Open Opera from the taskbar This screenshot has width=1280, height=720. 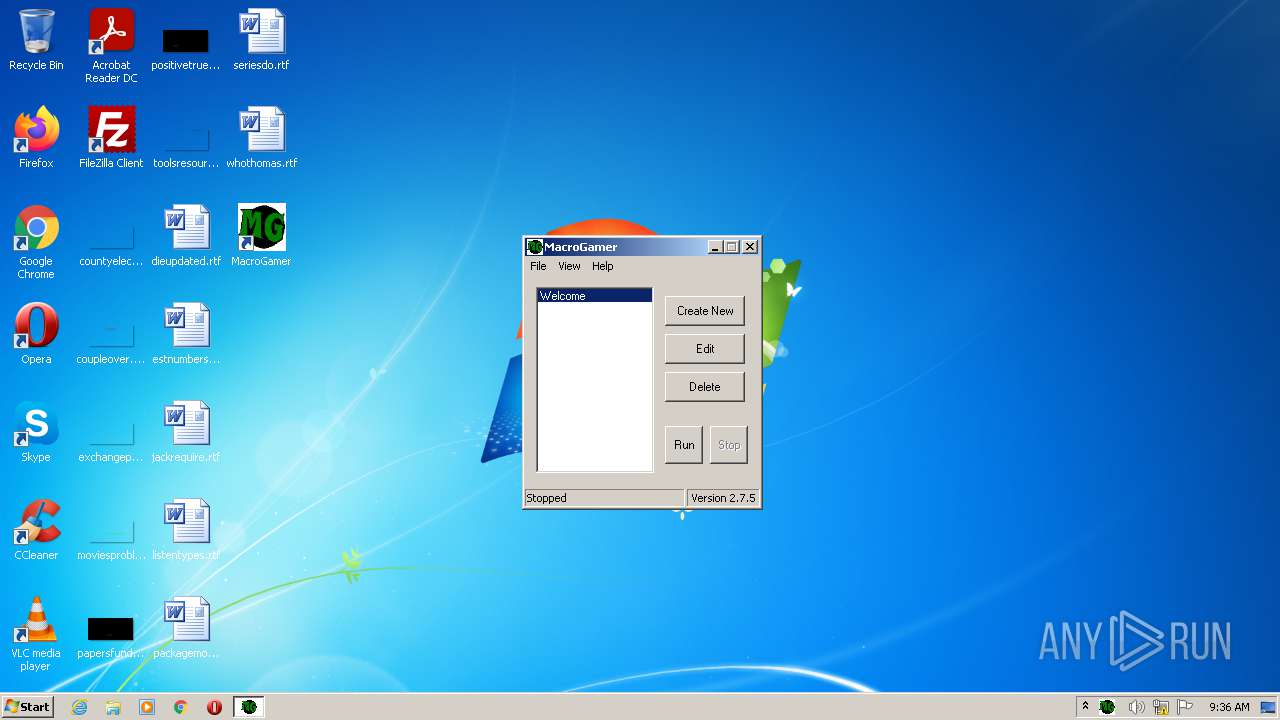coord(214,707)
